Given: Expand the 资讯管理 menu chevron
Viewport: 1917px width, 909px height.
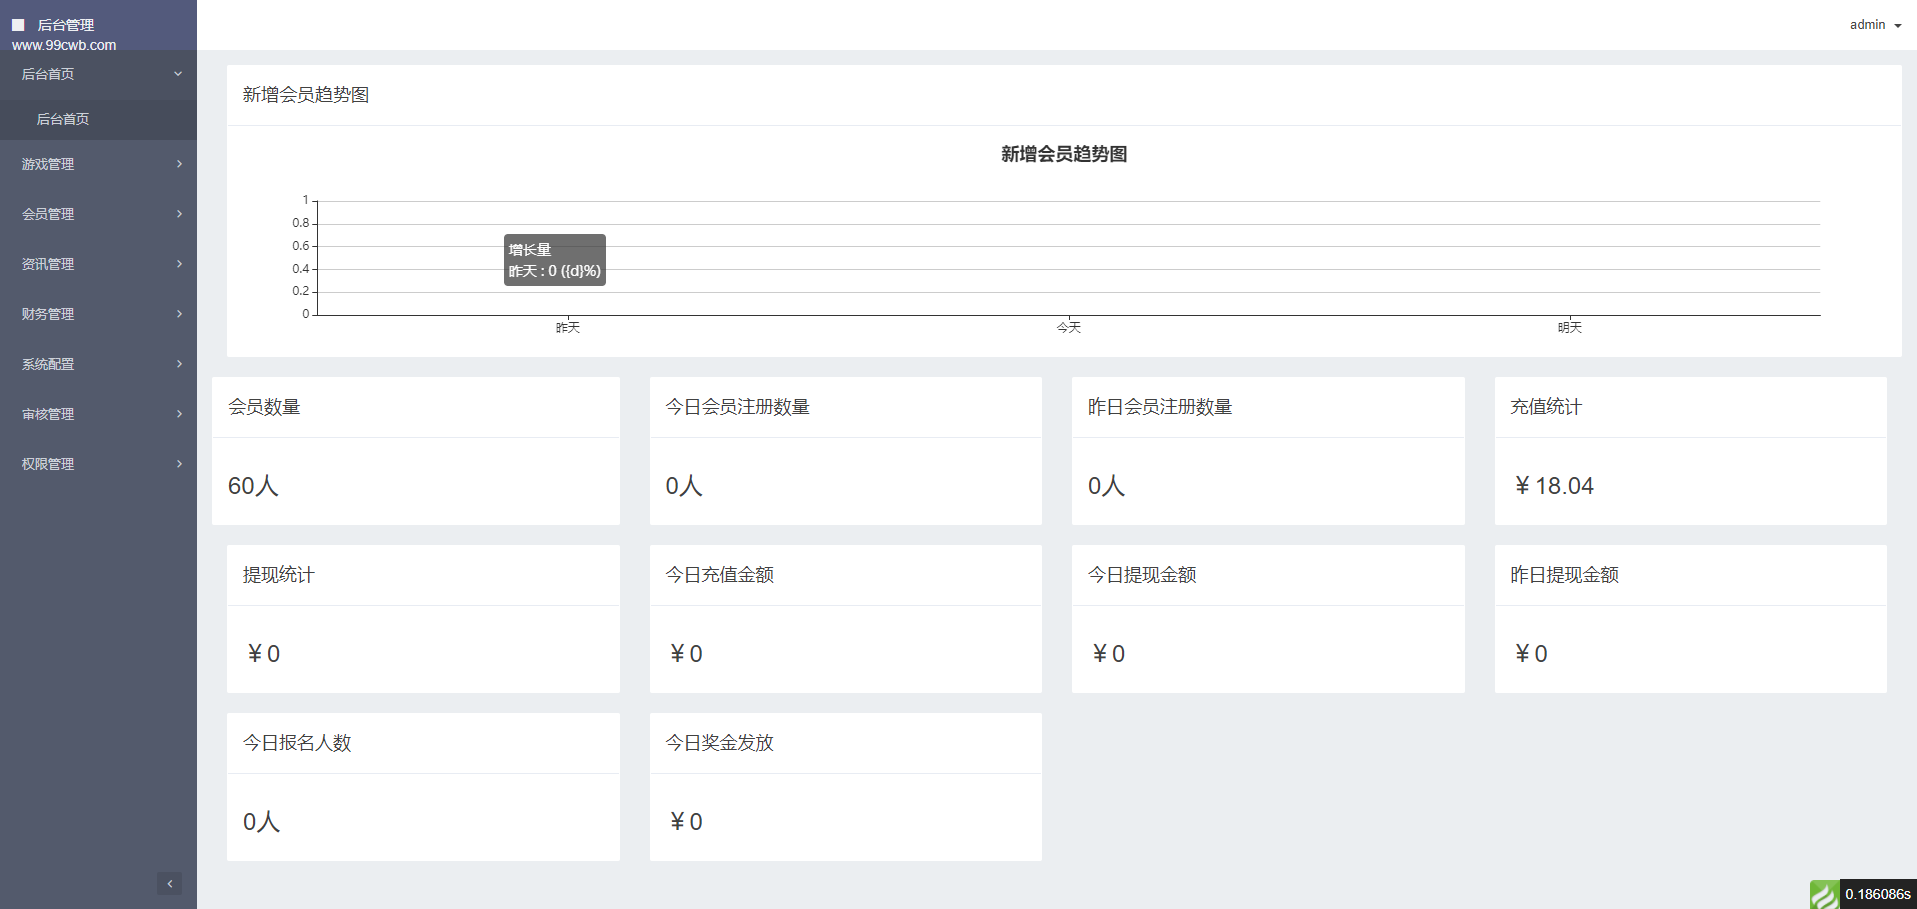Looking at the screenshot, I should (179, 264).
